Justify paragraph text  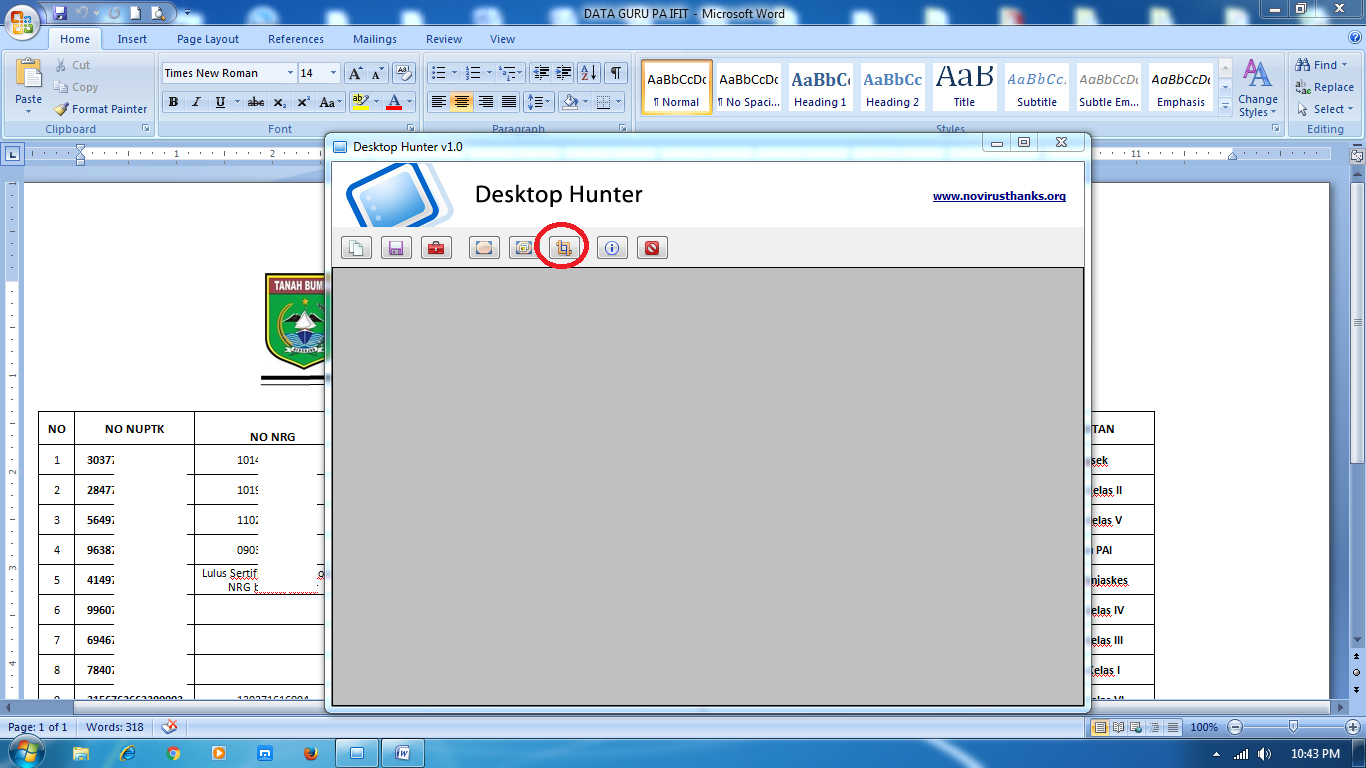pos(509,102)
